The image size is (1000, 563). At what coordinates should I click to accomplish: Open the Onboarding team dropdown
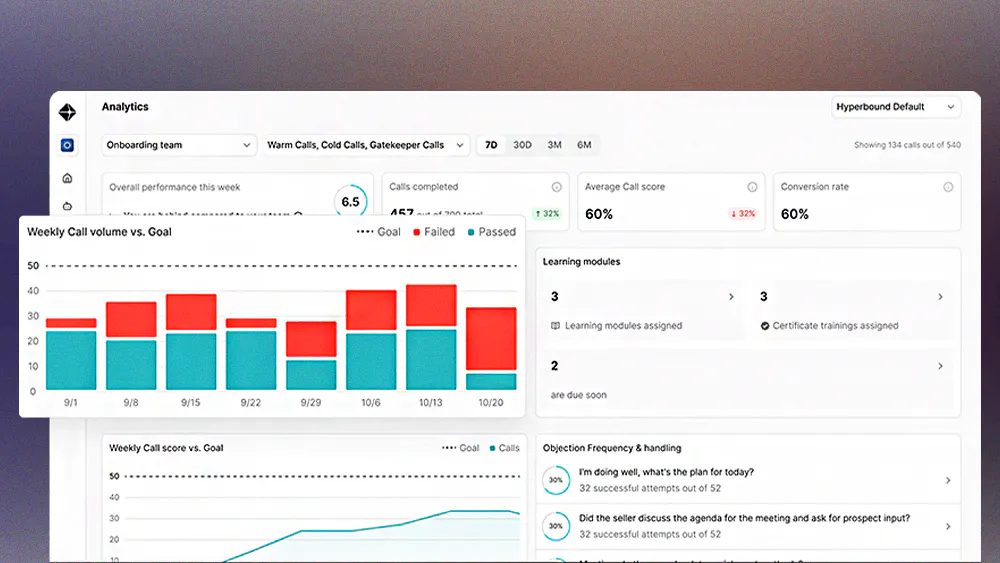pos(179,145)
